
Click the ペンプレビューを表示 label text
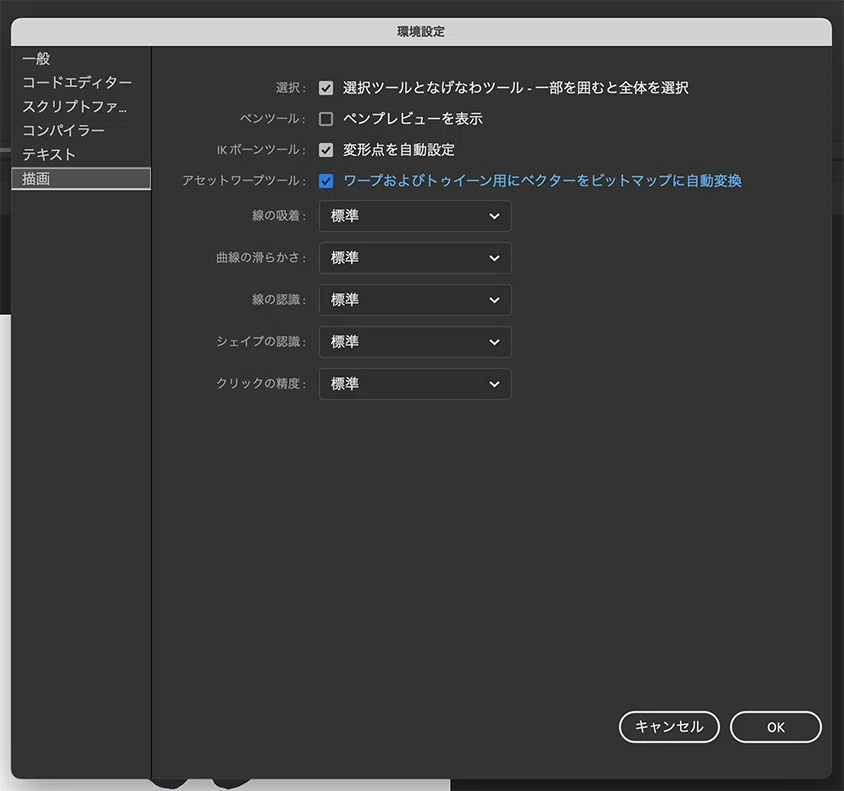pyautogui.click(x=413, y=119)
